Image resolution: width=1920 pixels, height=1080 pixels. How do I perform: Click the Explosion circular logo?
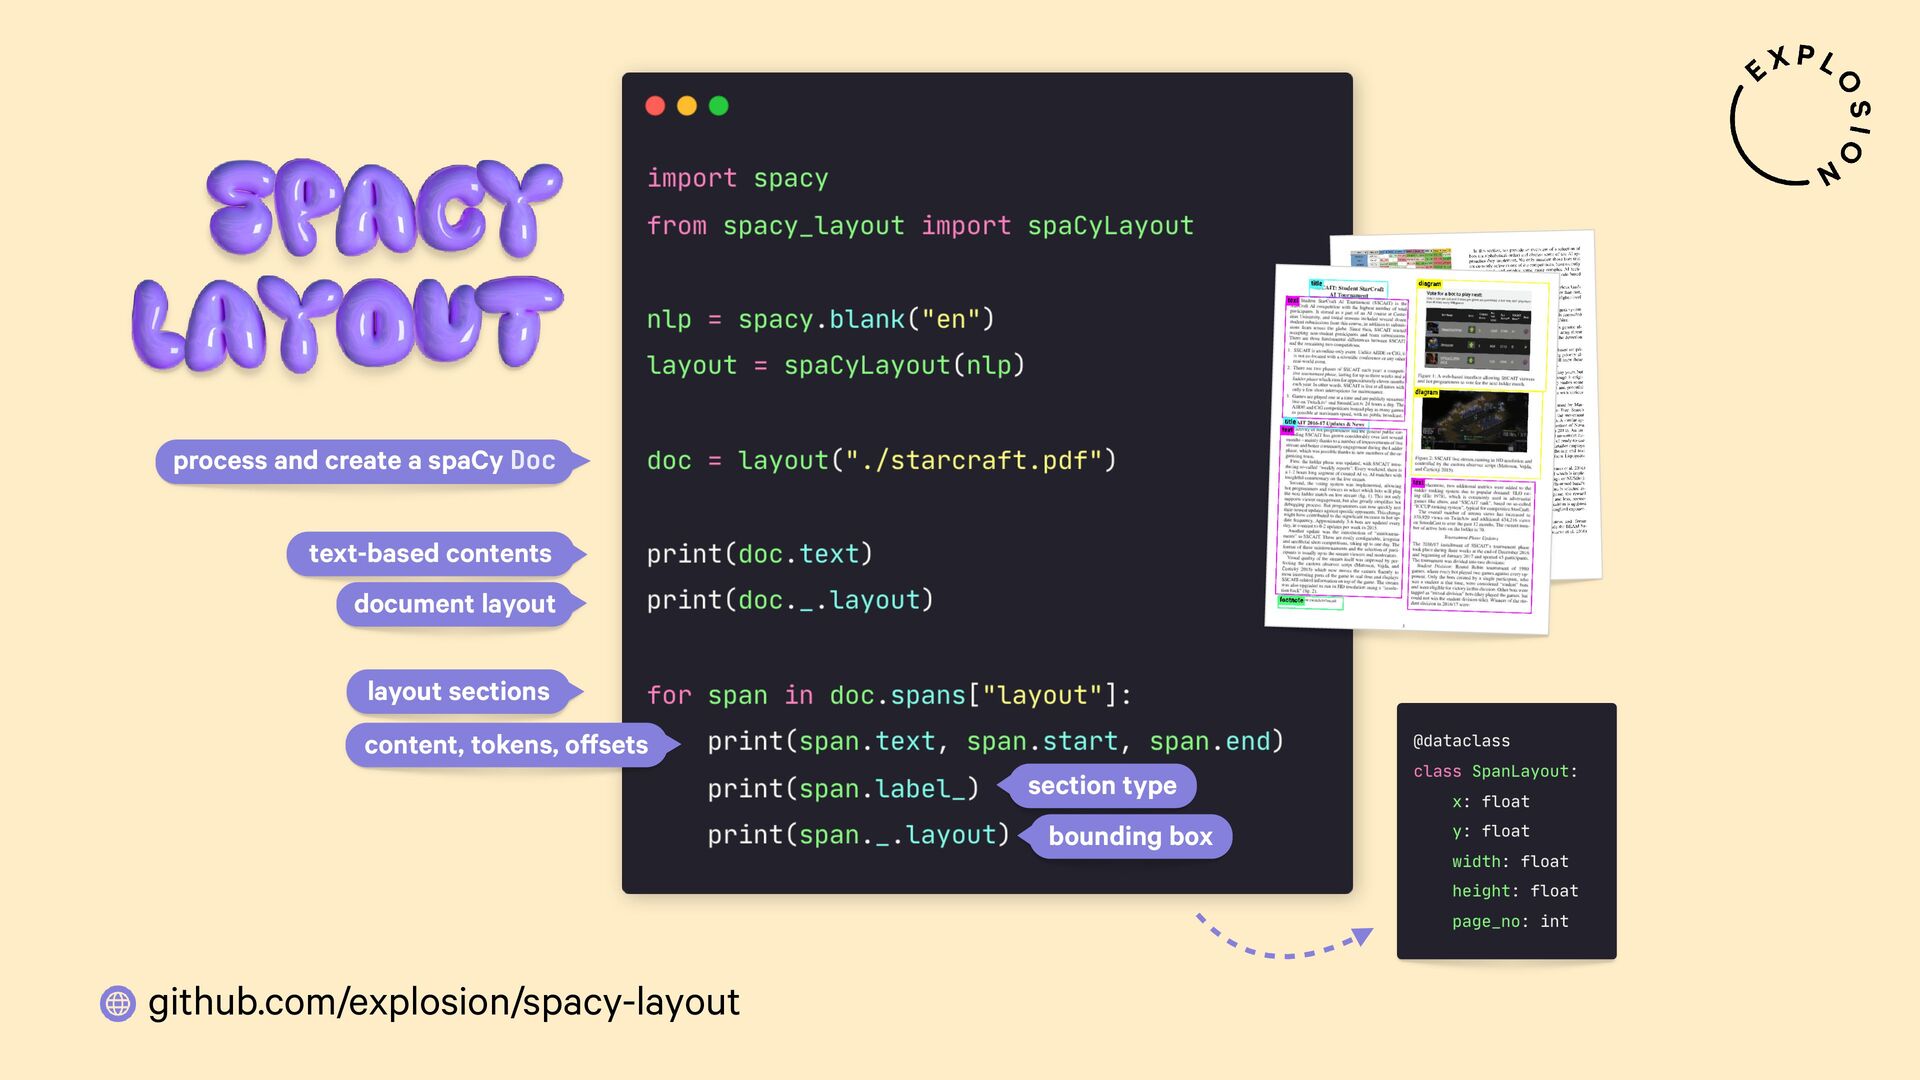[1800, 116]
